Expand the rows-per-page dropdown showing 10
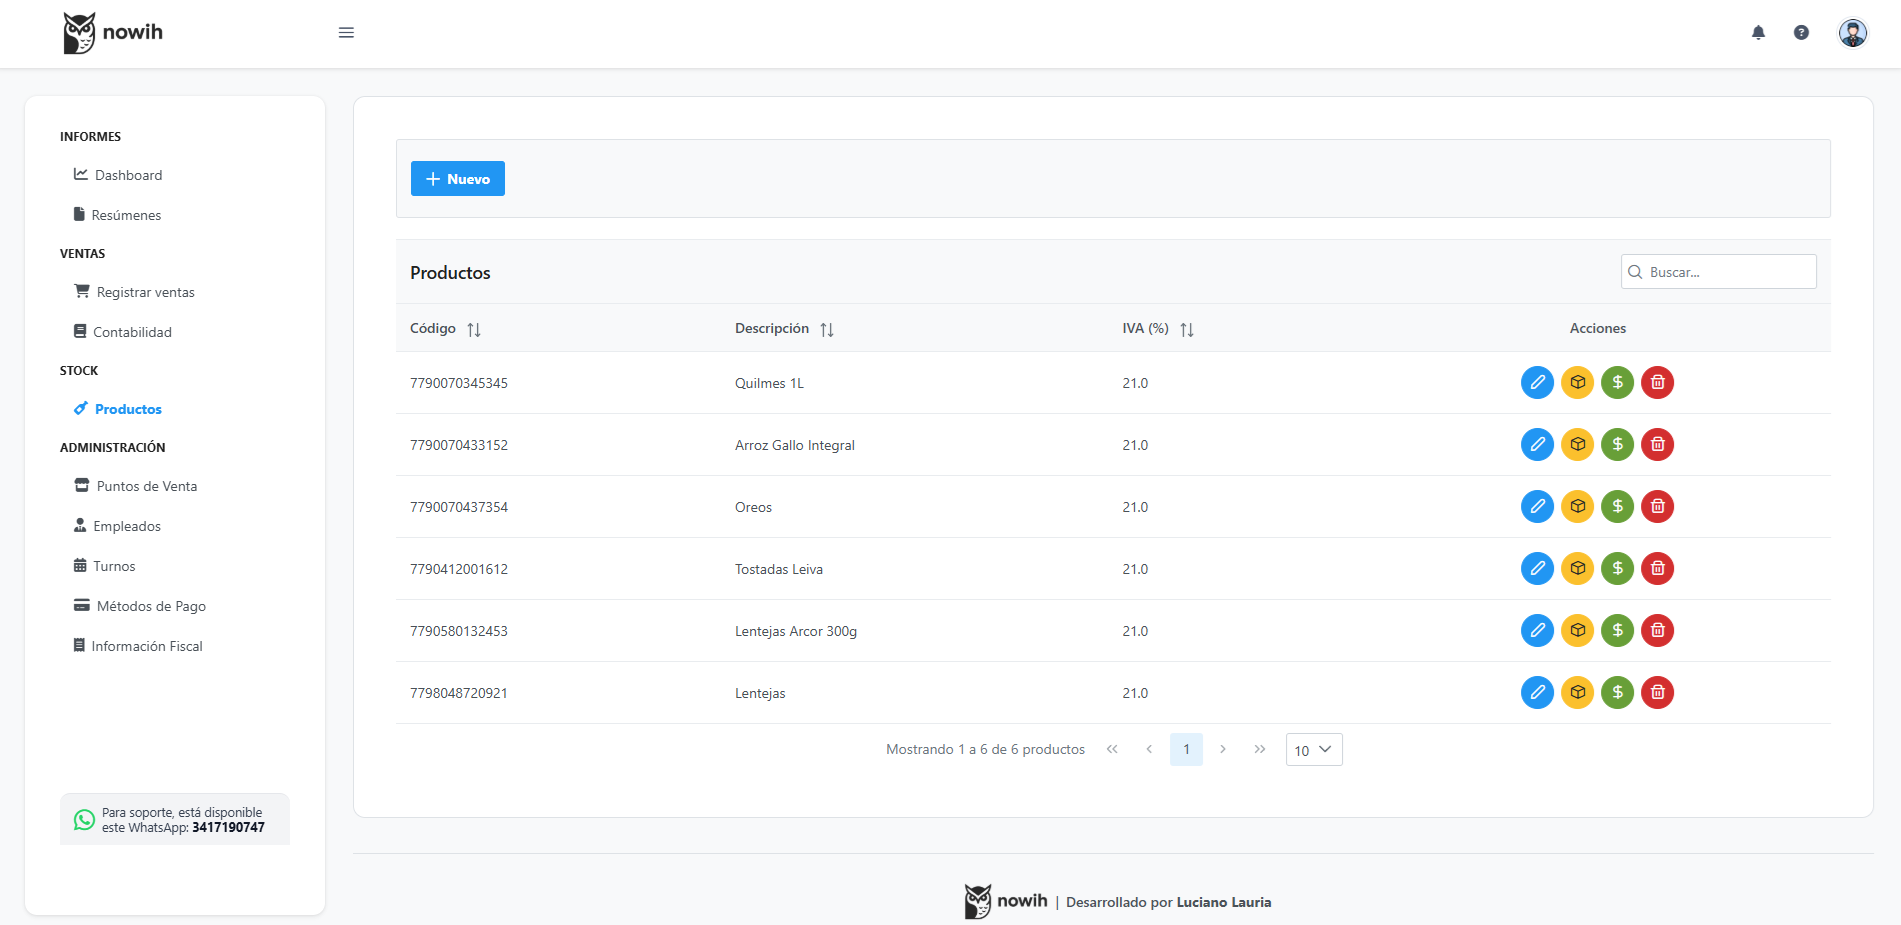This screenshot has width=1901, height=925. [1313, 750]
